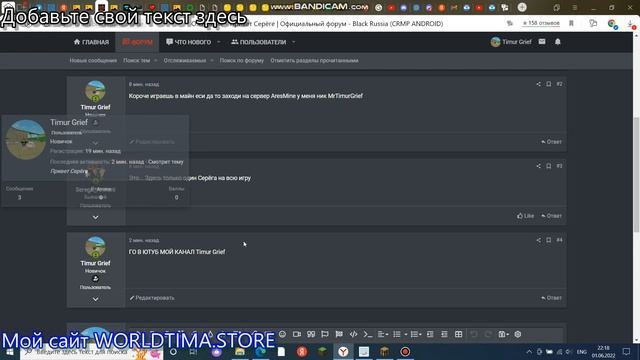Edit post #4 with Редактировать
The height and width of the screenshot is (360, 640).
(152, 298)
